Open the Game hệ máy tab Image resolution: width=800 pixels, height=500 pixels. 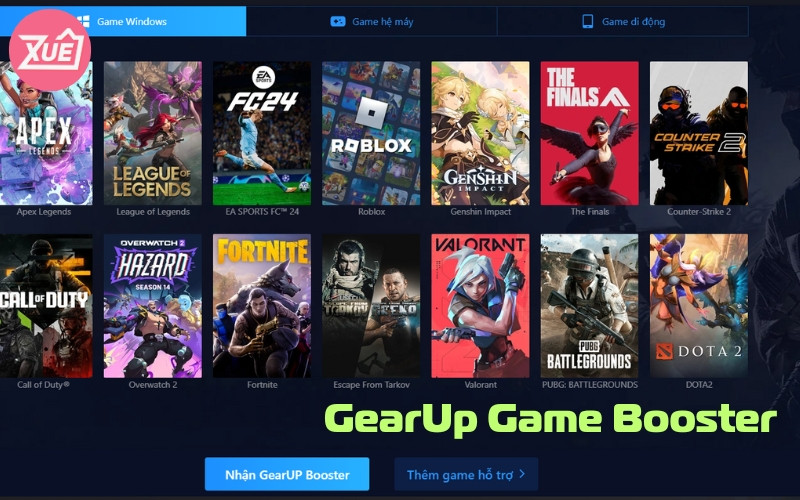[x=371, y=21]
